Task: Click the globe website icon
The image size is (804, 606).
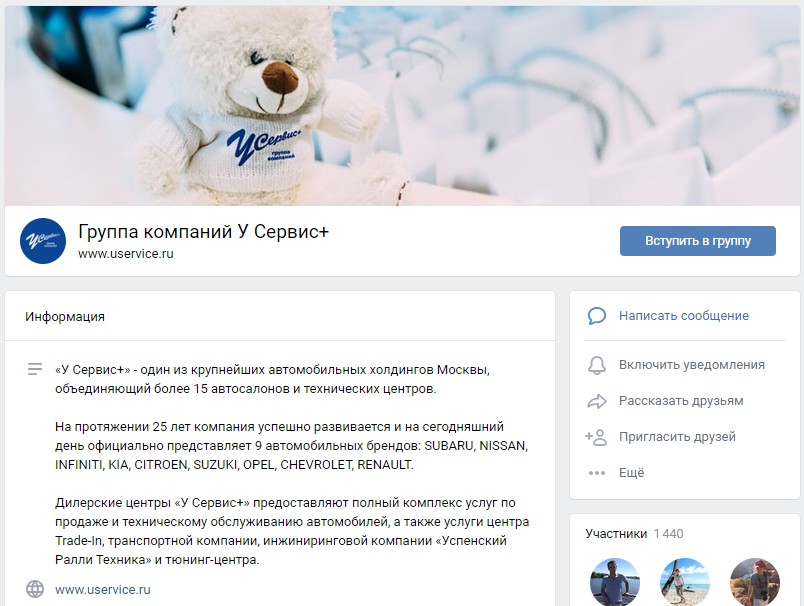Action: [35, 589]
